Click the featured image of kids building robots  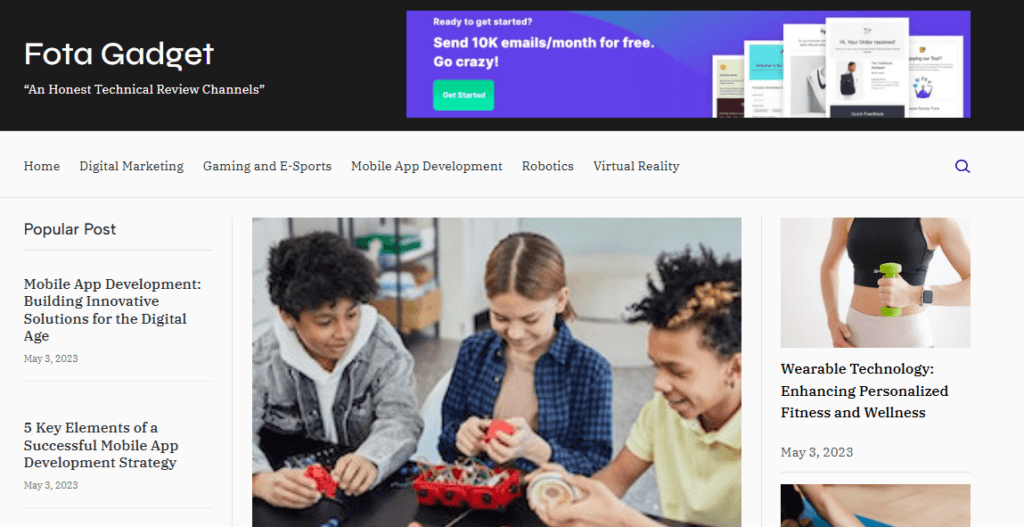click(496, 372)
